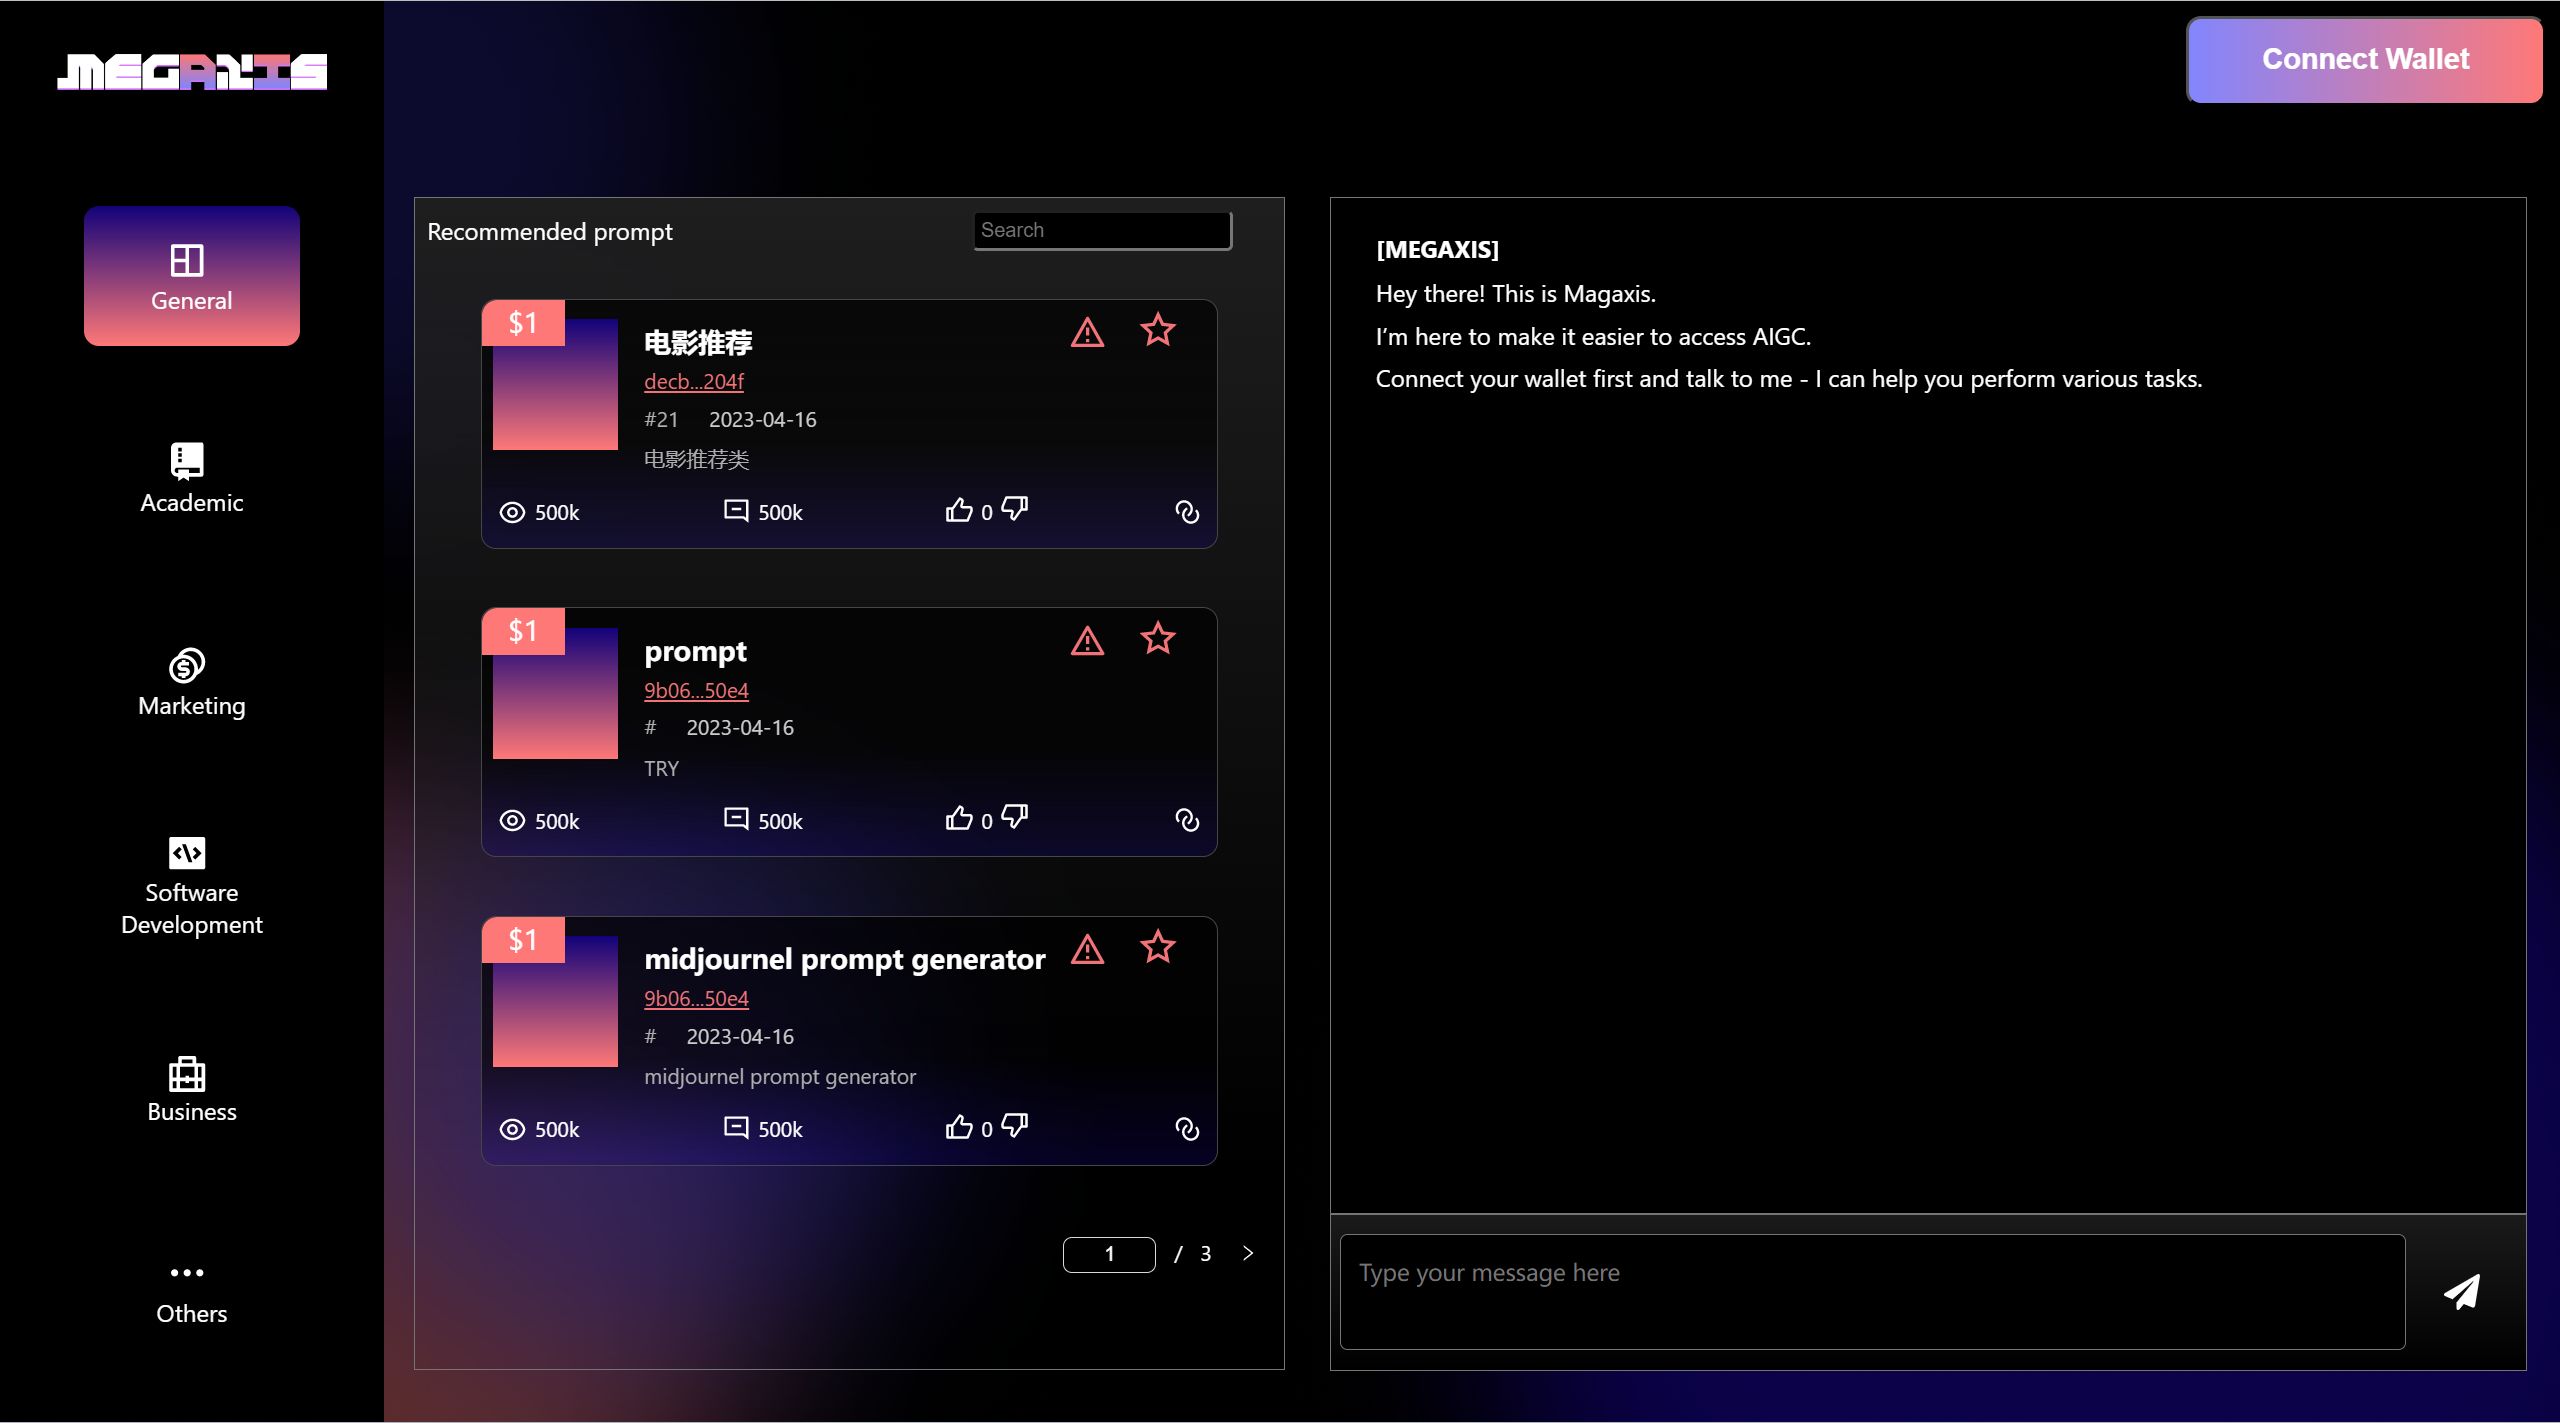Report the 'prompt' card via warning icon

[1087, 641]
